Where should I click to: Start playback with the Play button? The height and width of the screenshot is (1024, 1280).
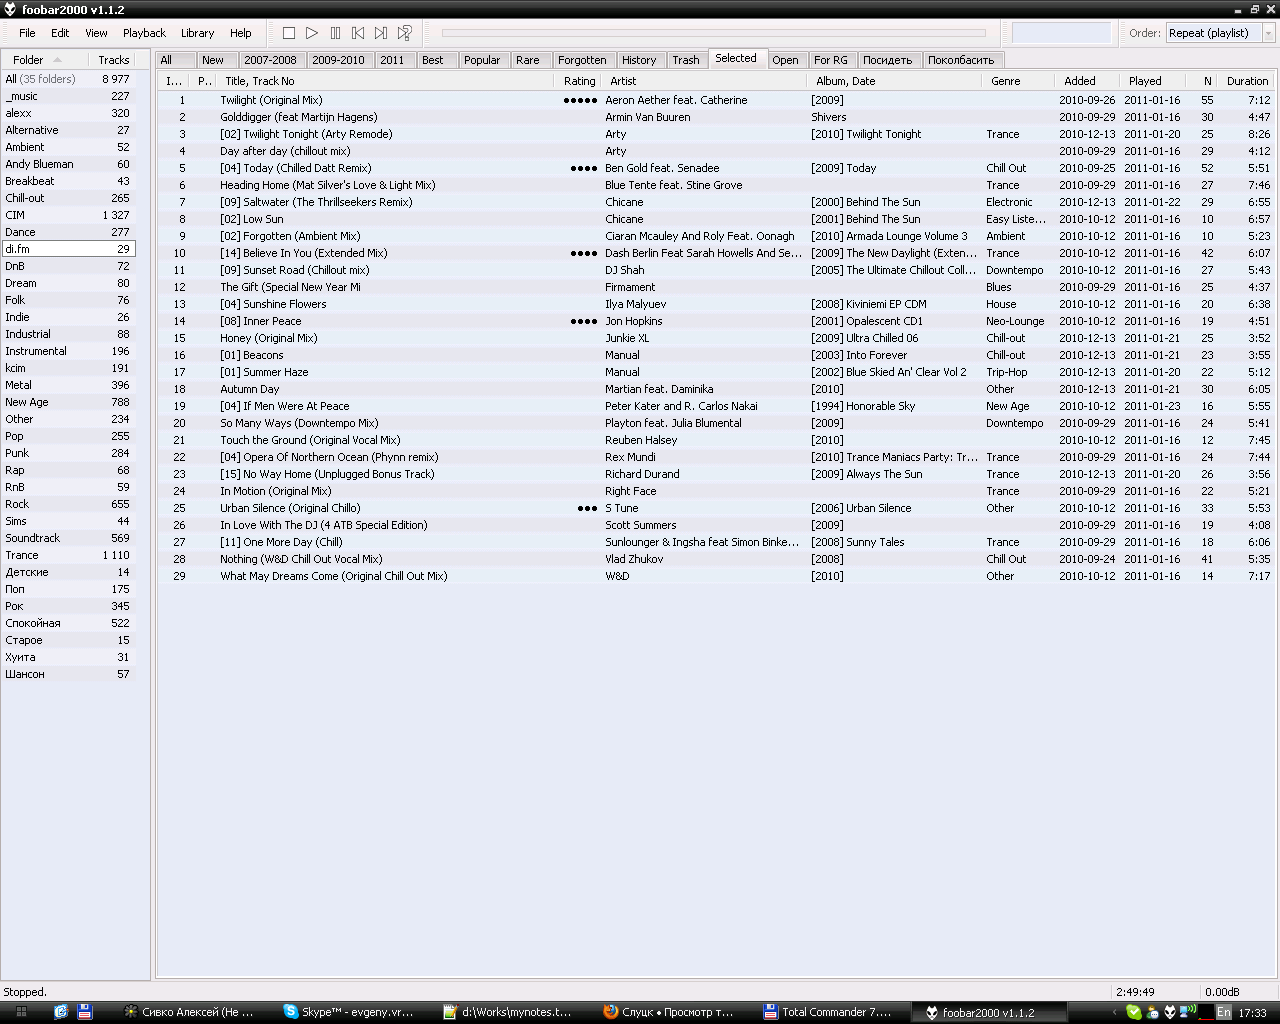pyautogui.click(x=312, y=33)
